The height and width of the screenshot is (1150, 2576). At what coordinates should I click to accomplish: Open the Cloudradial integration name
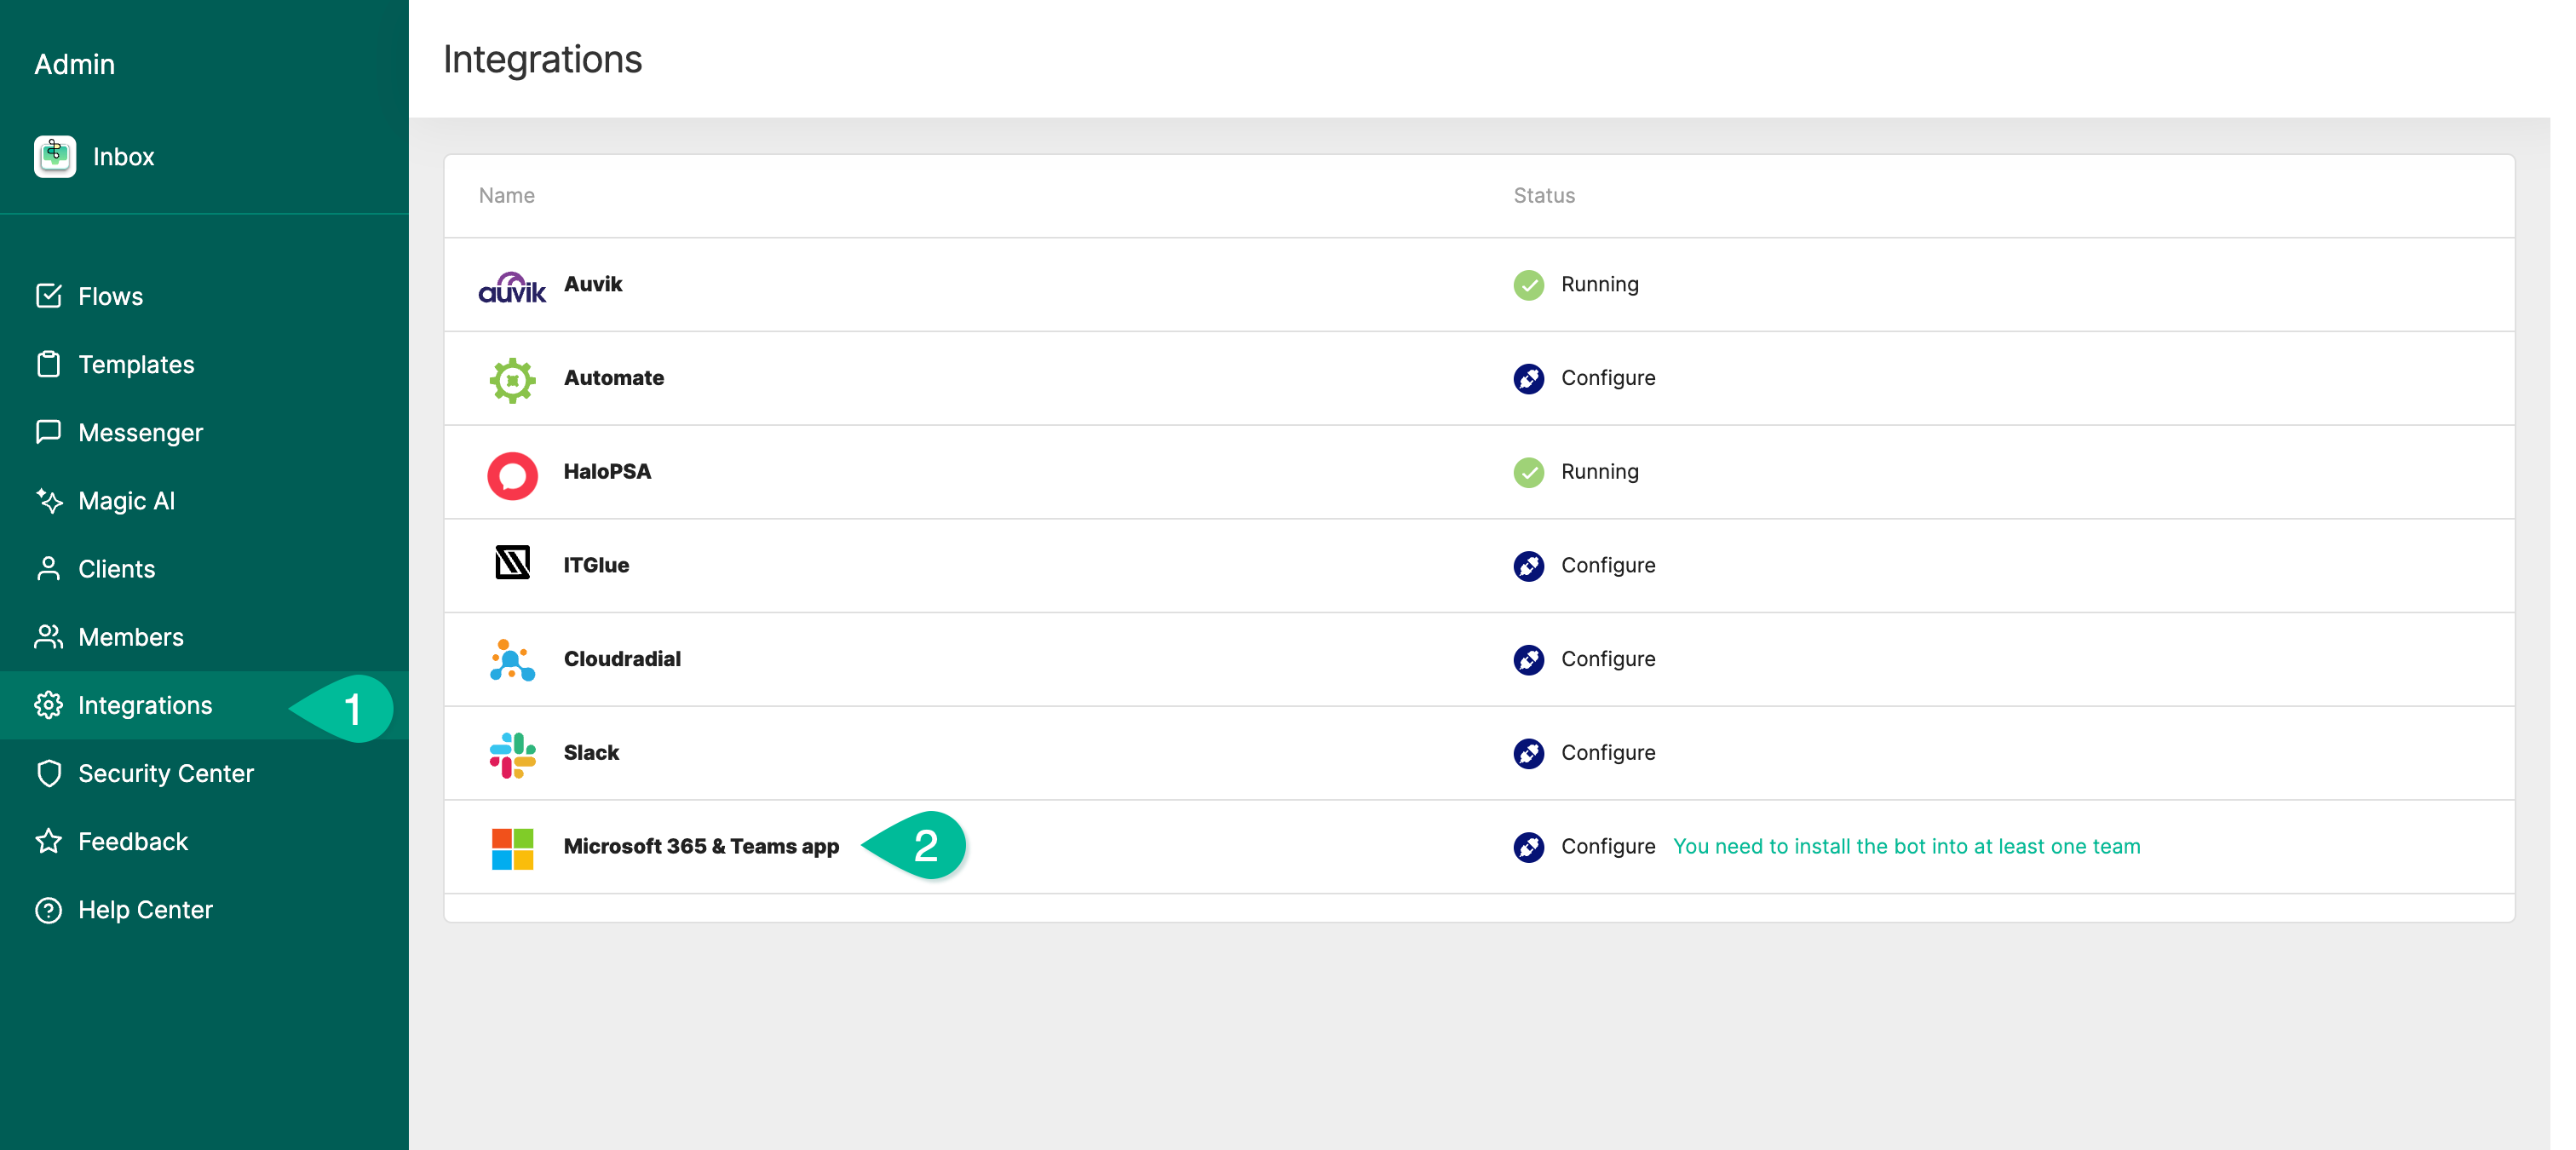[x=622, y=659]
